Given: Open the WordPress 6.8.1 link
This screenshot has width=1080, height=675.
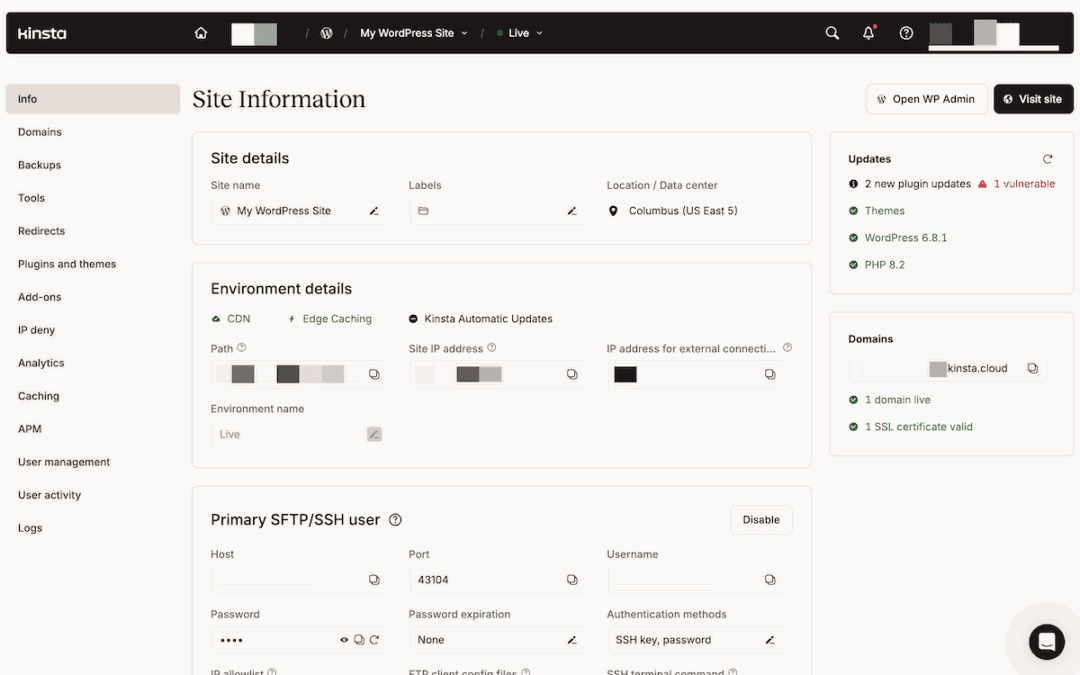Looking at the screenshot, I should [906, 238].
